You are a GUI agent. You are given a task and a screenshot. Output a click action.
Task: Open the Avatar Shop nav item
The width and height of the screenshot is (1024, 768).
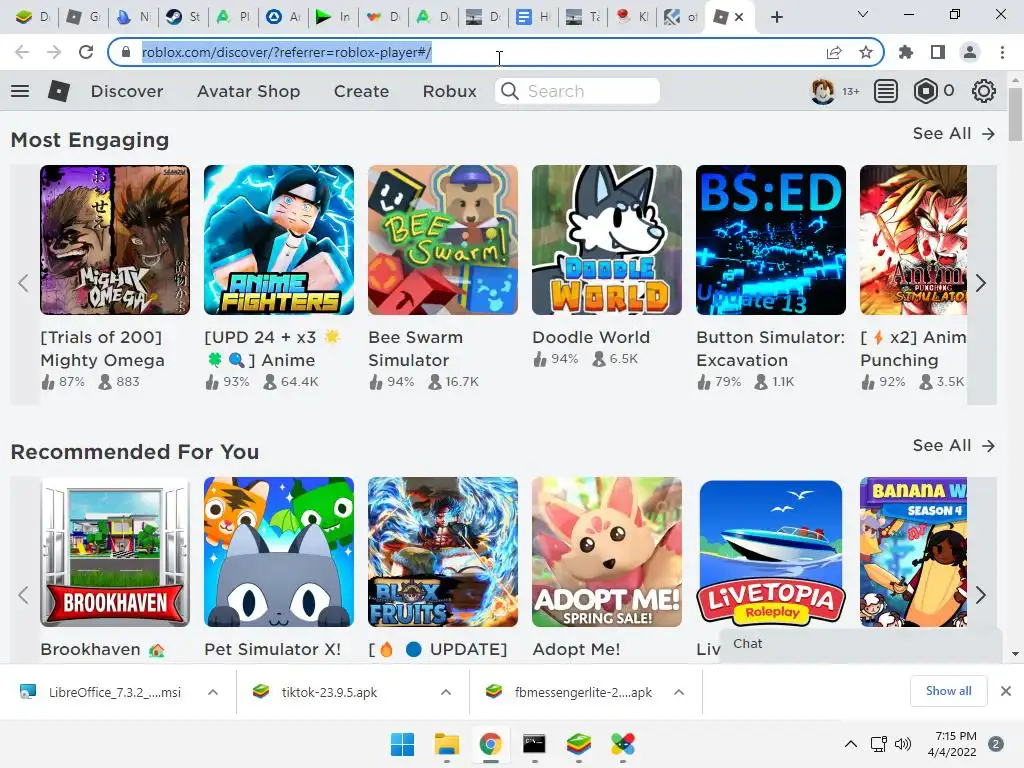pyautogui.click(x=249, y=91)
